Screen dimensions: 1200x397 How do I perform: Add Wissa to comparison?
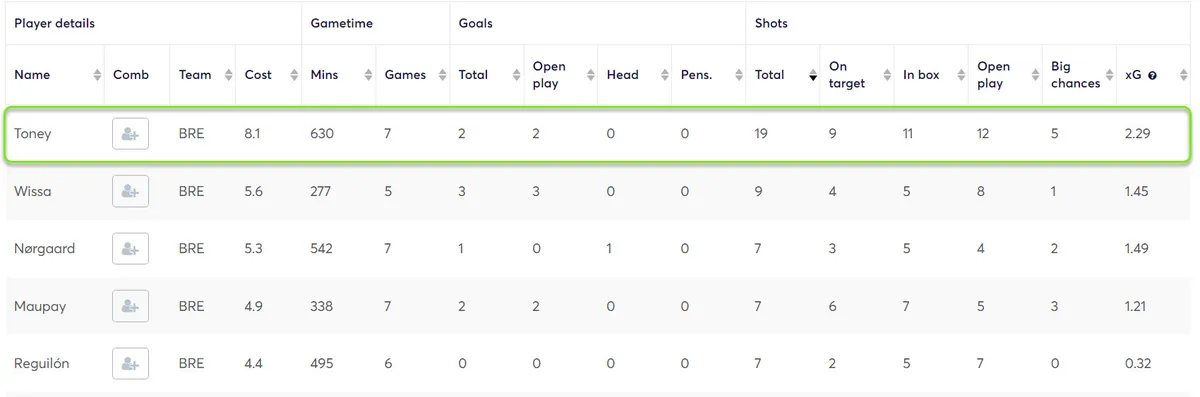pos(130,191)
